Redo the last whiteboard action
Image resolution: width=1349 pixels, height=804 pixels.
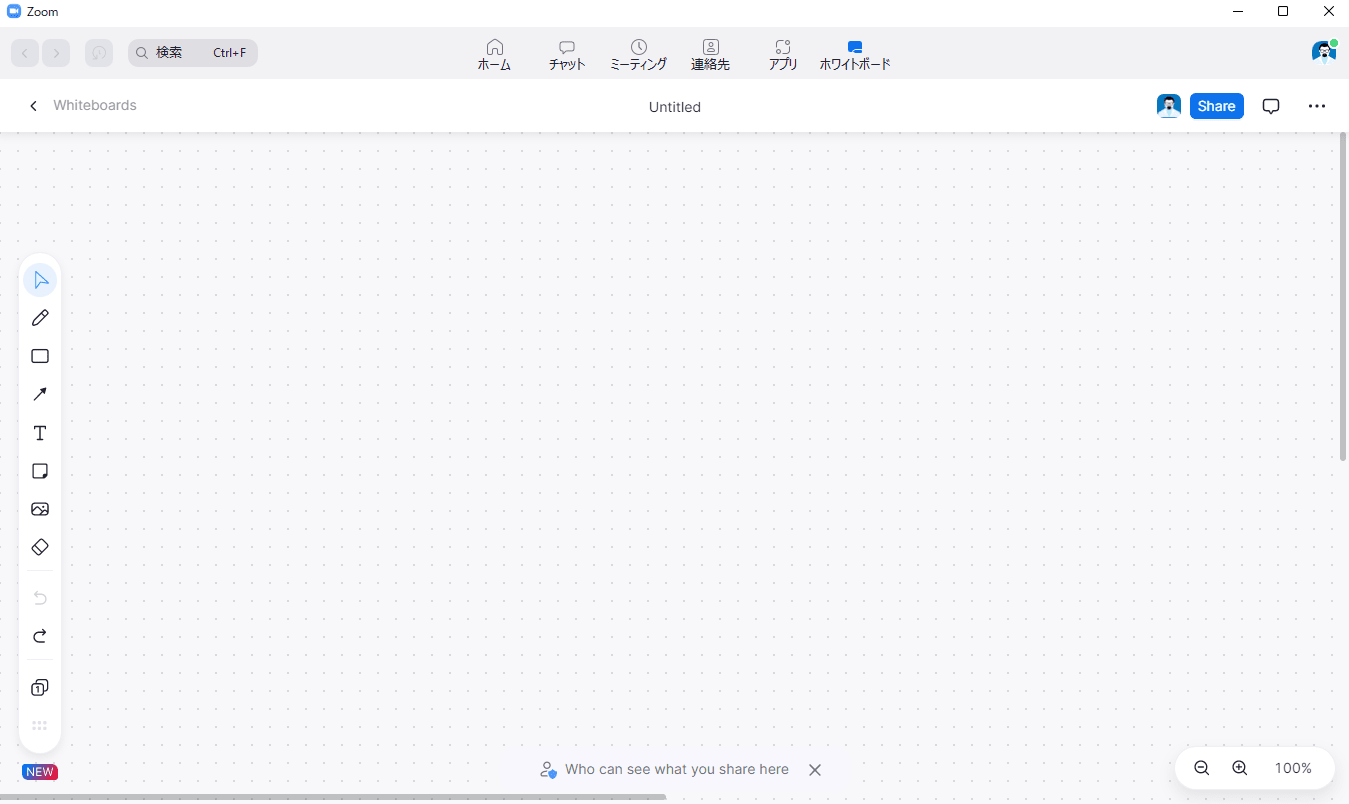[x=40, y=636]
